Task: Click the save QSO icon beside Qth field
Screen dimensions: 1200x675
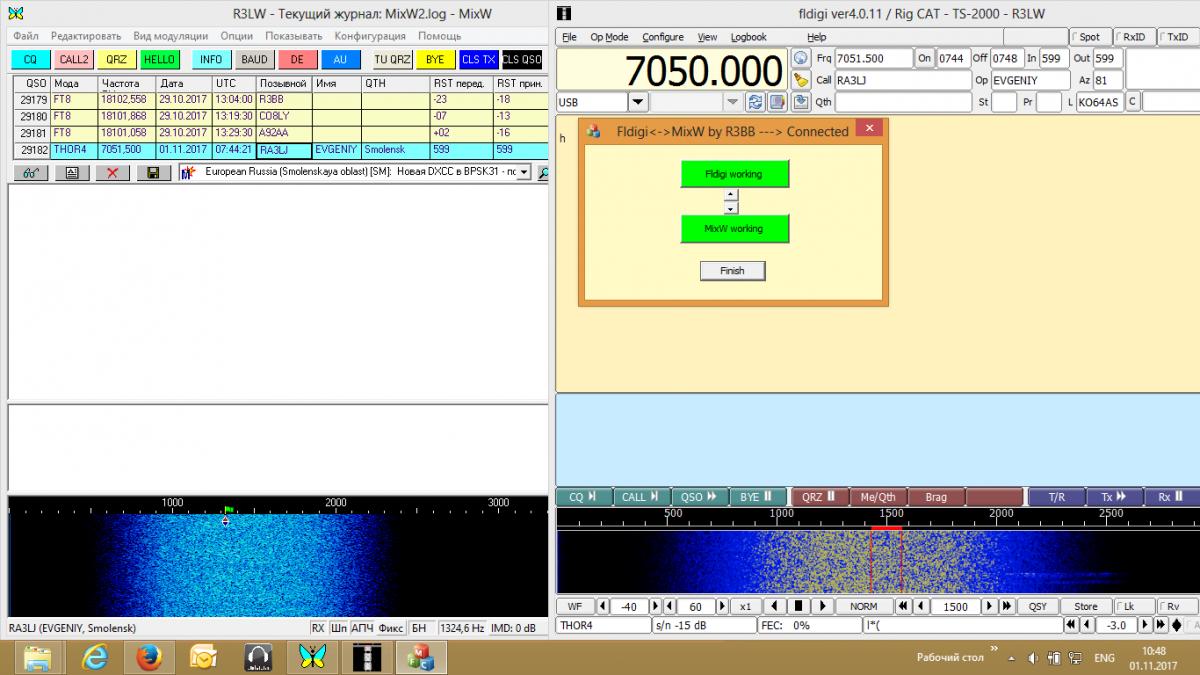Action: [x=800, y=102]
